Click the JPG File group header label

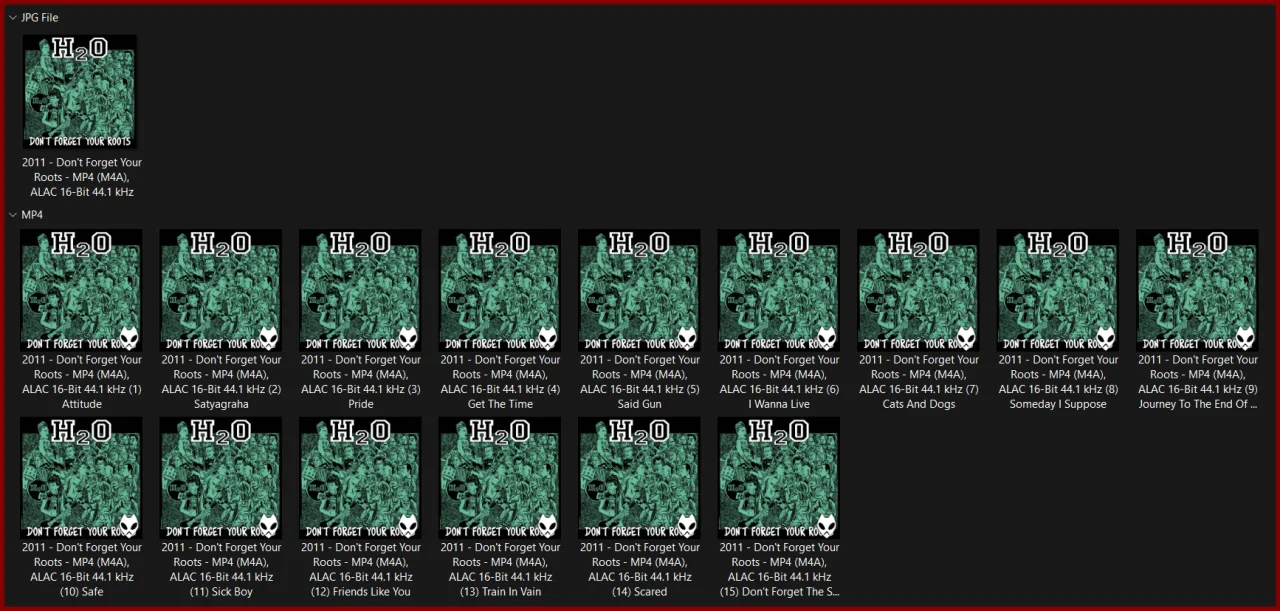point(40,18)
